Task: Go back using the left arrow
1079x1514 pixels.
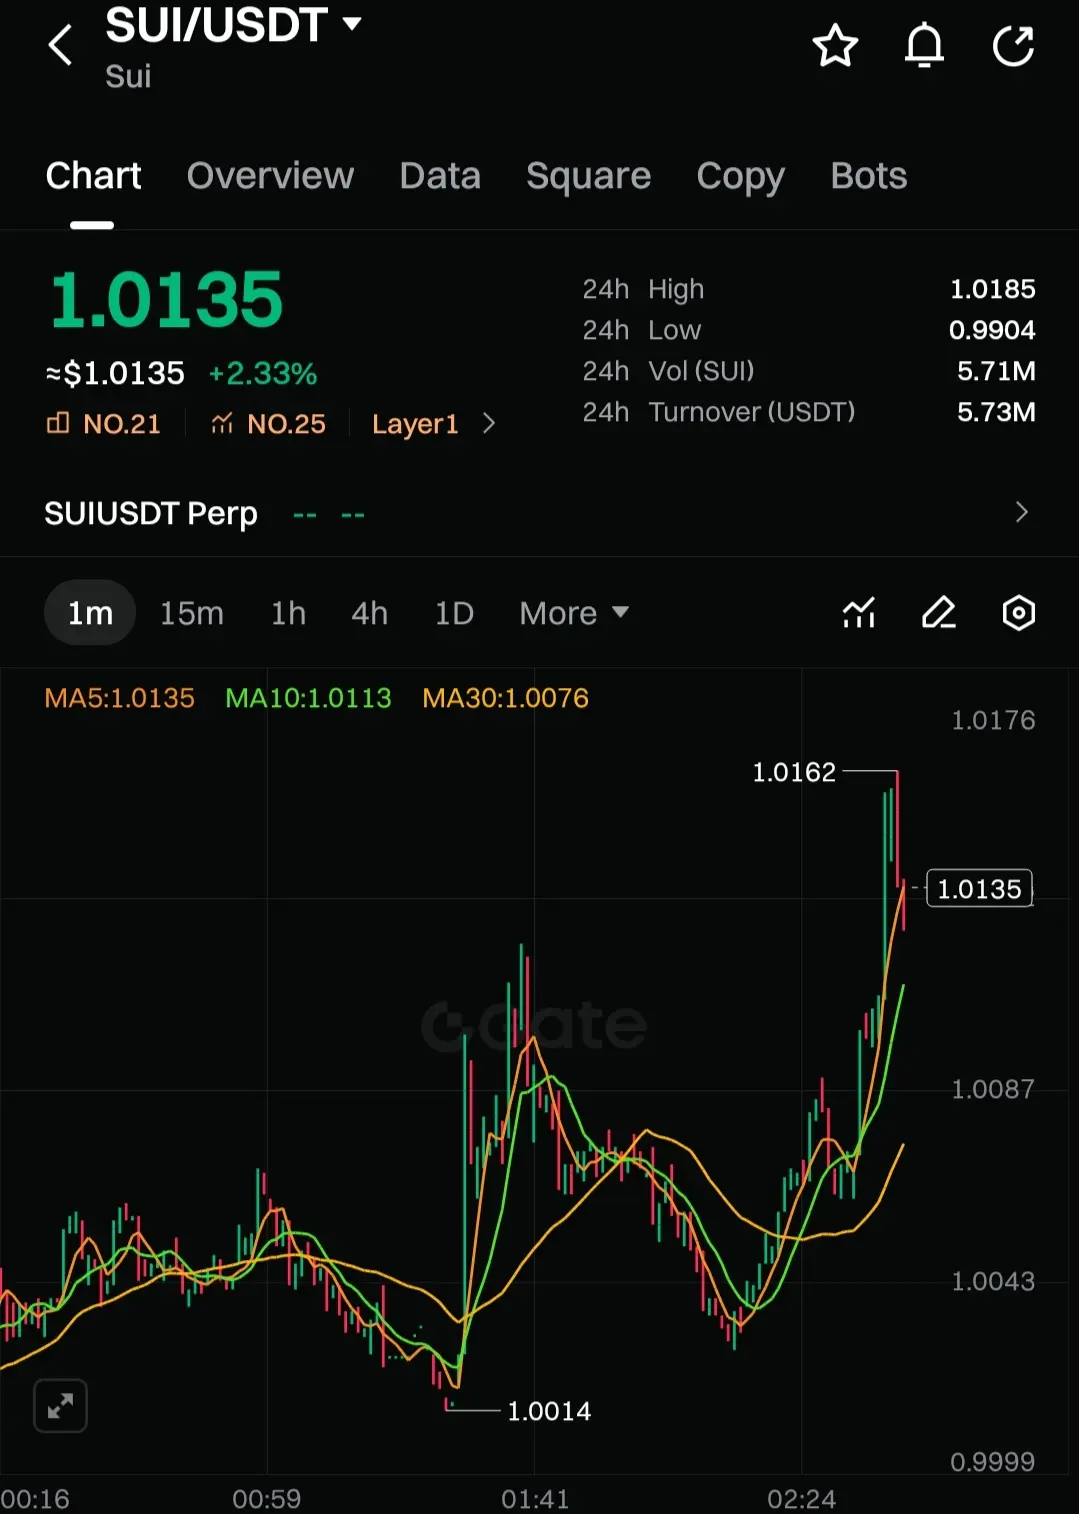Action: 60,45
